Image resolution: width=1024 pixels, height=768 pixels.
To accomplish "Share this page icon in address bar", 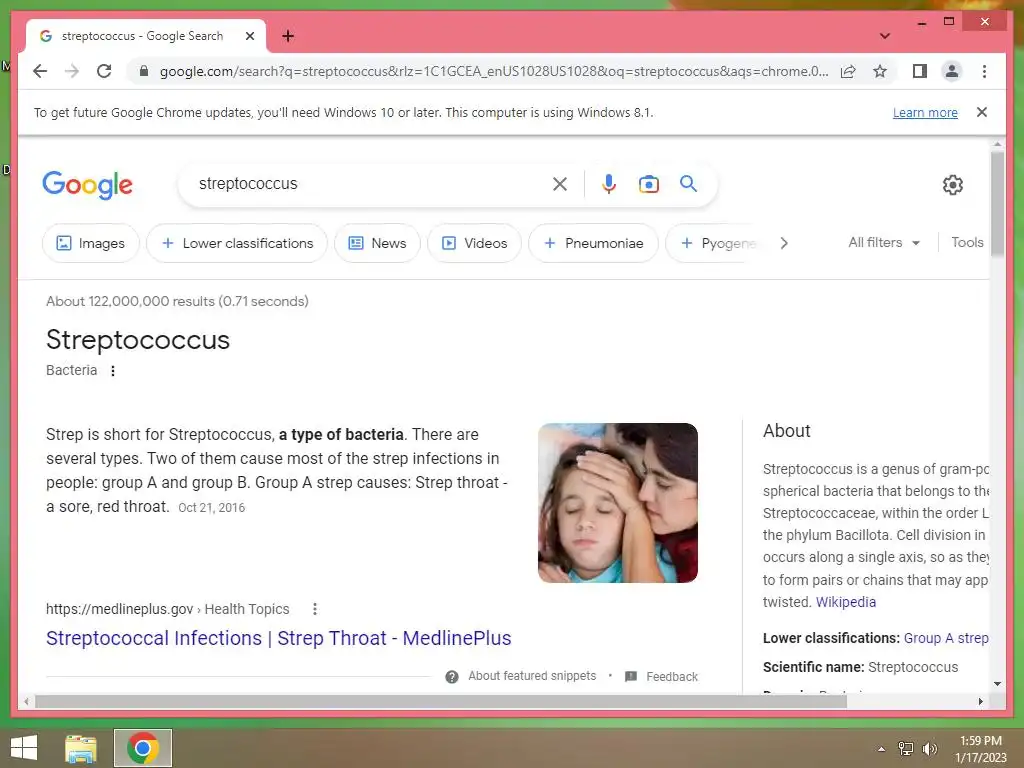I will (848, 71).
